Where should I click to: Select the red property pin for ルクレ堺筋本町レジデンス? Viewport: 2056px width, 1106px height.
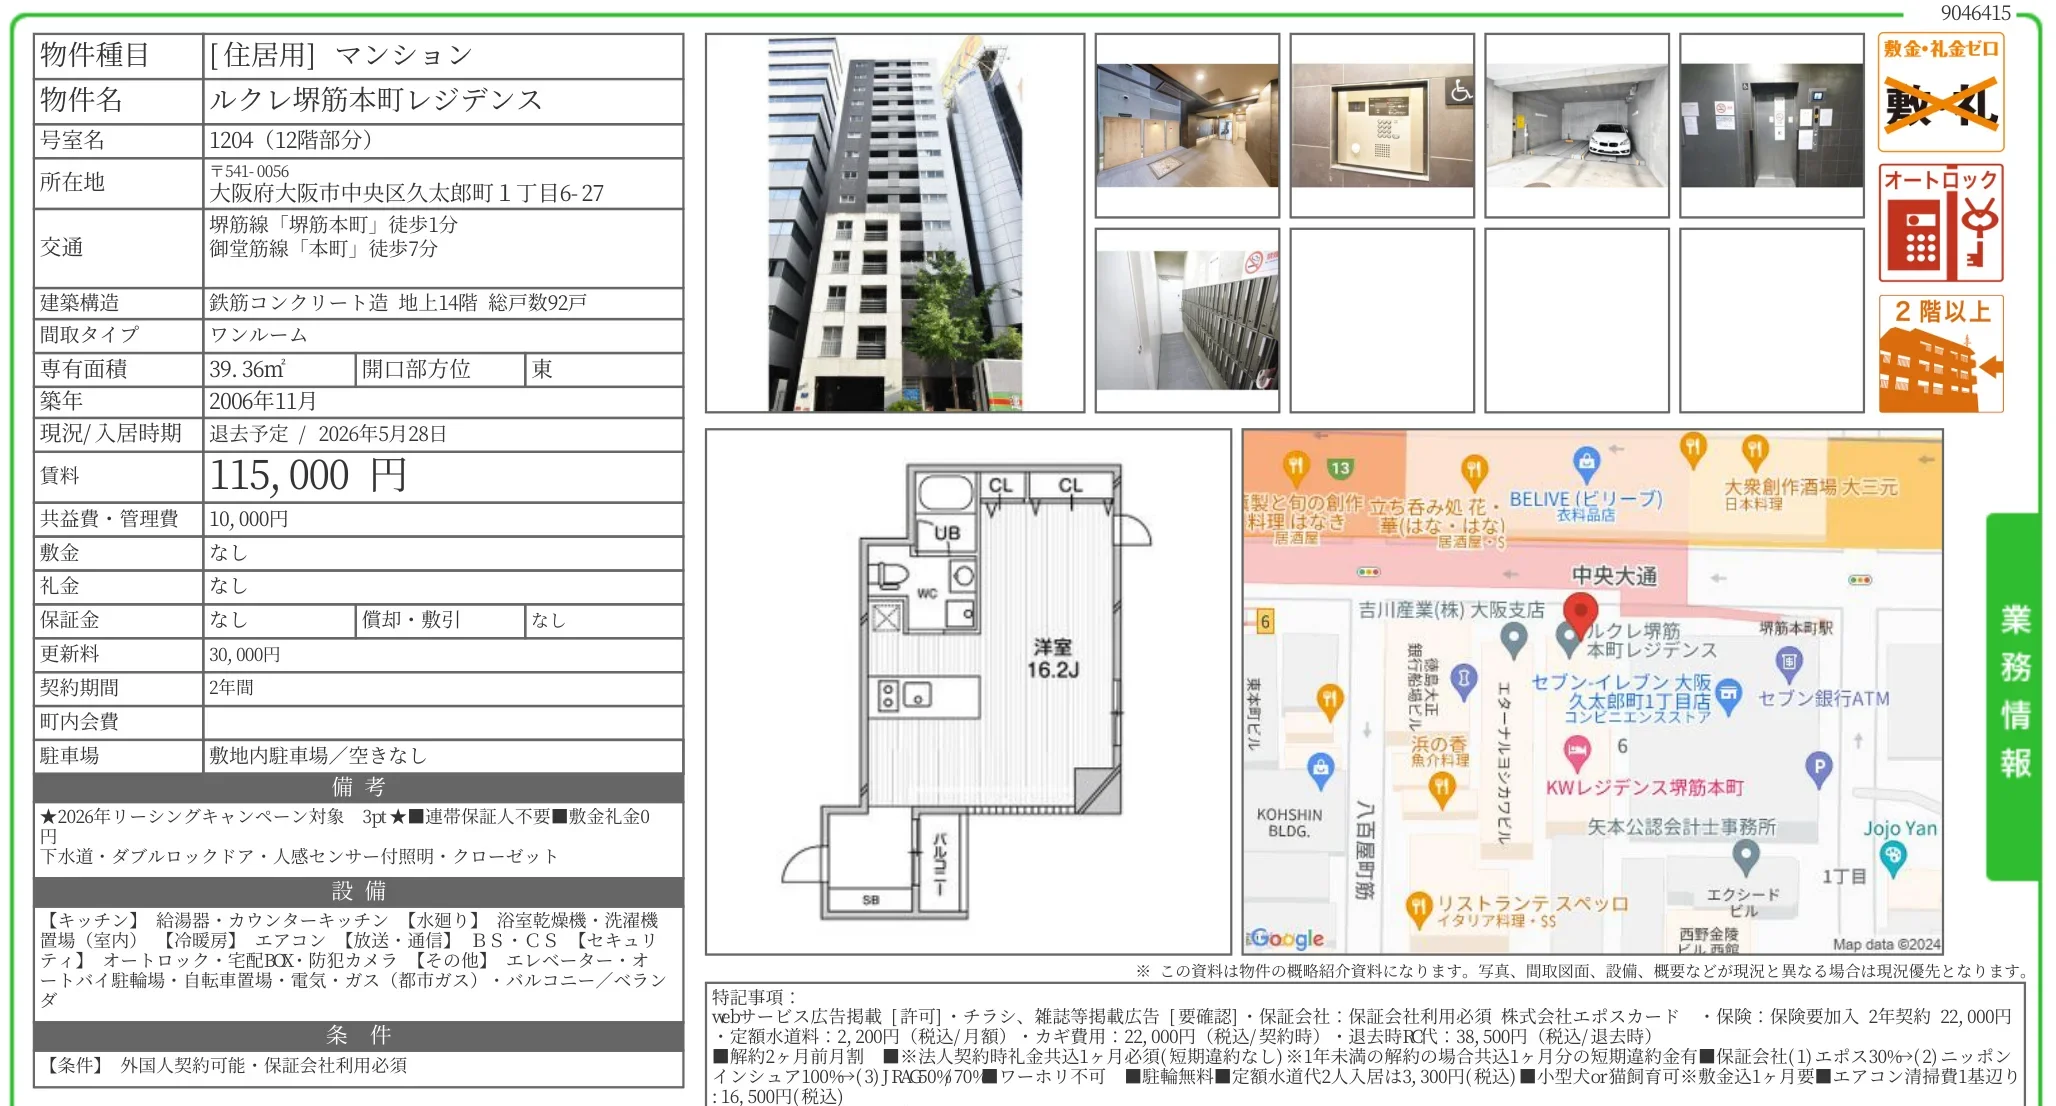point(1581,610)
